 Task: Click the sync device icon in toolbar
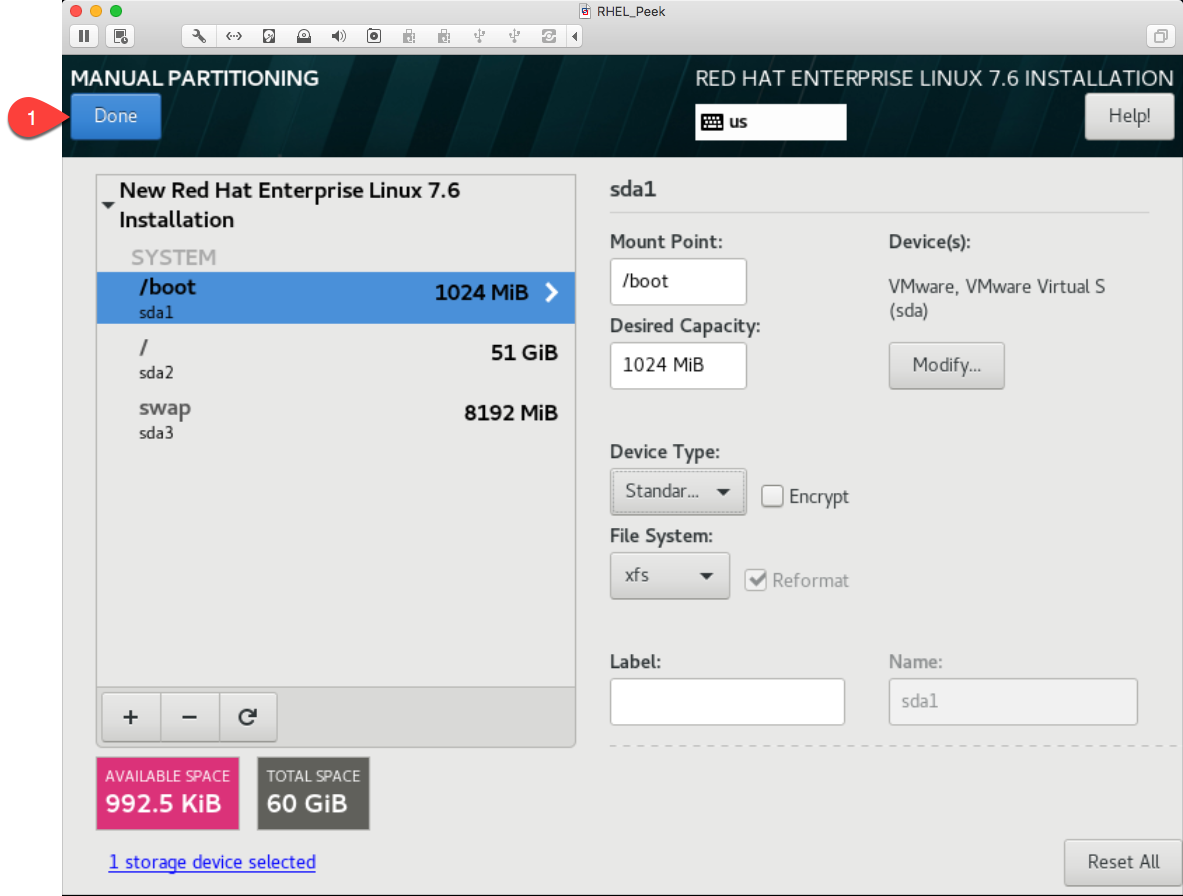[548, 36]
